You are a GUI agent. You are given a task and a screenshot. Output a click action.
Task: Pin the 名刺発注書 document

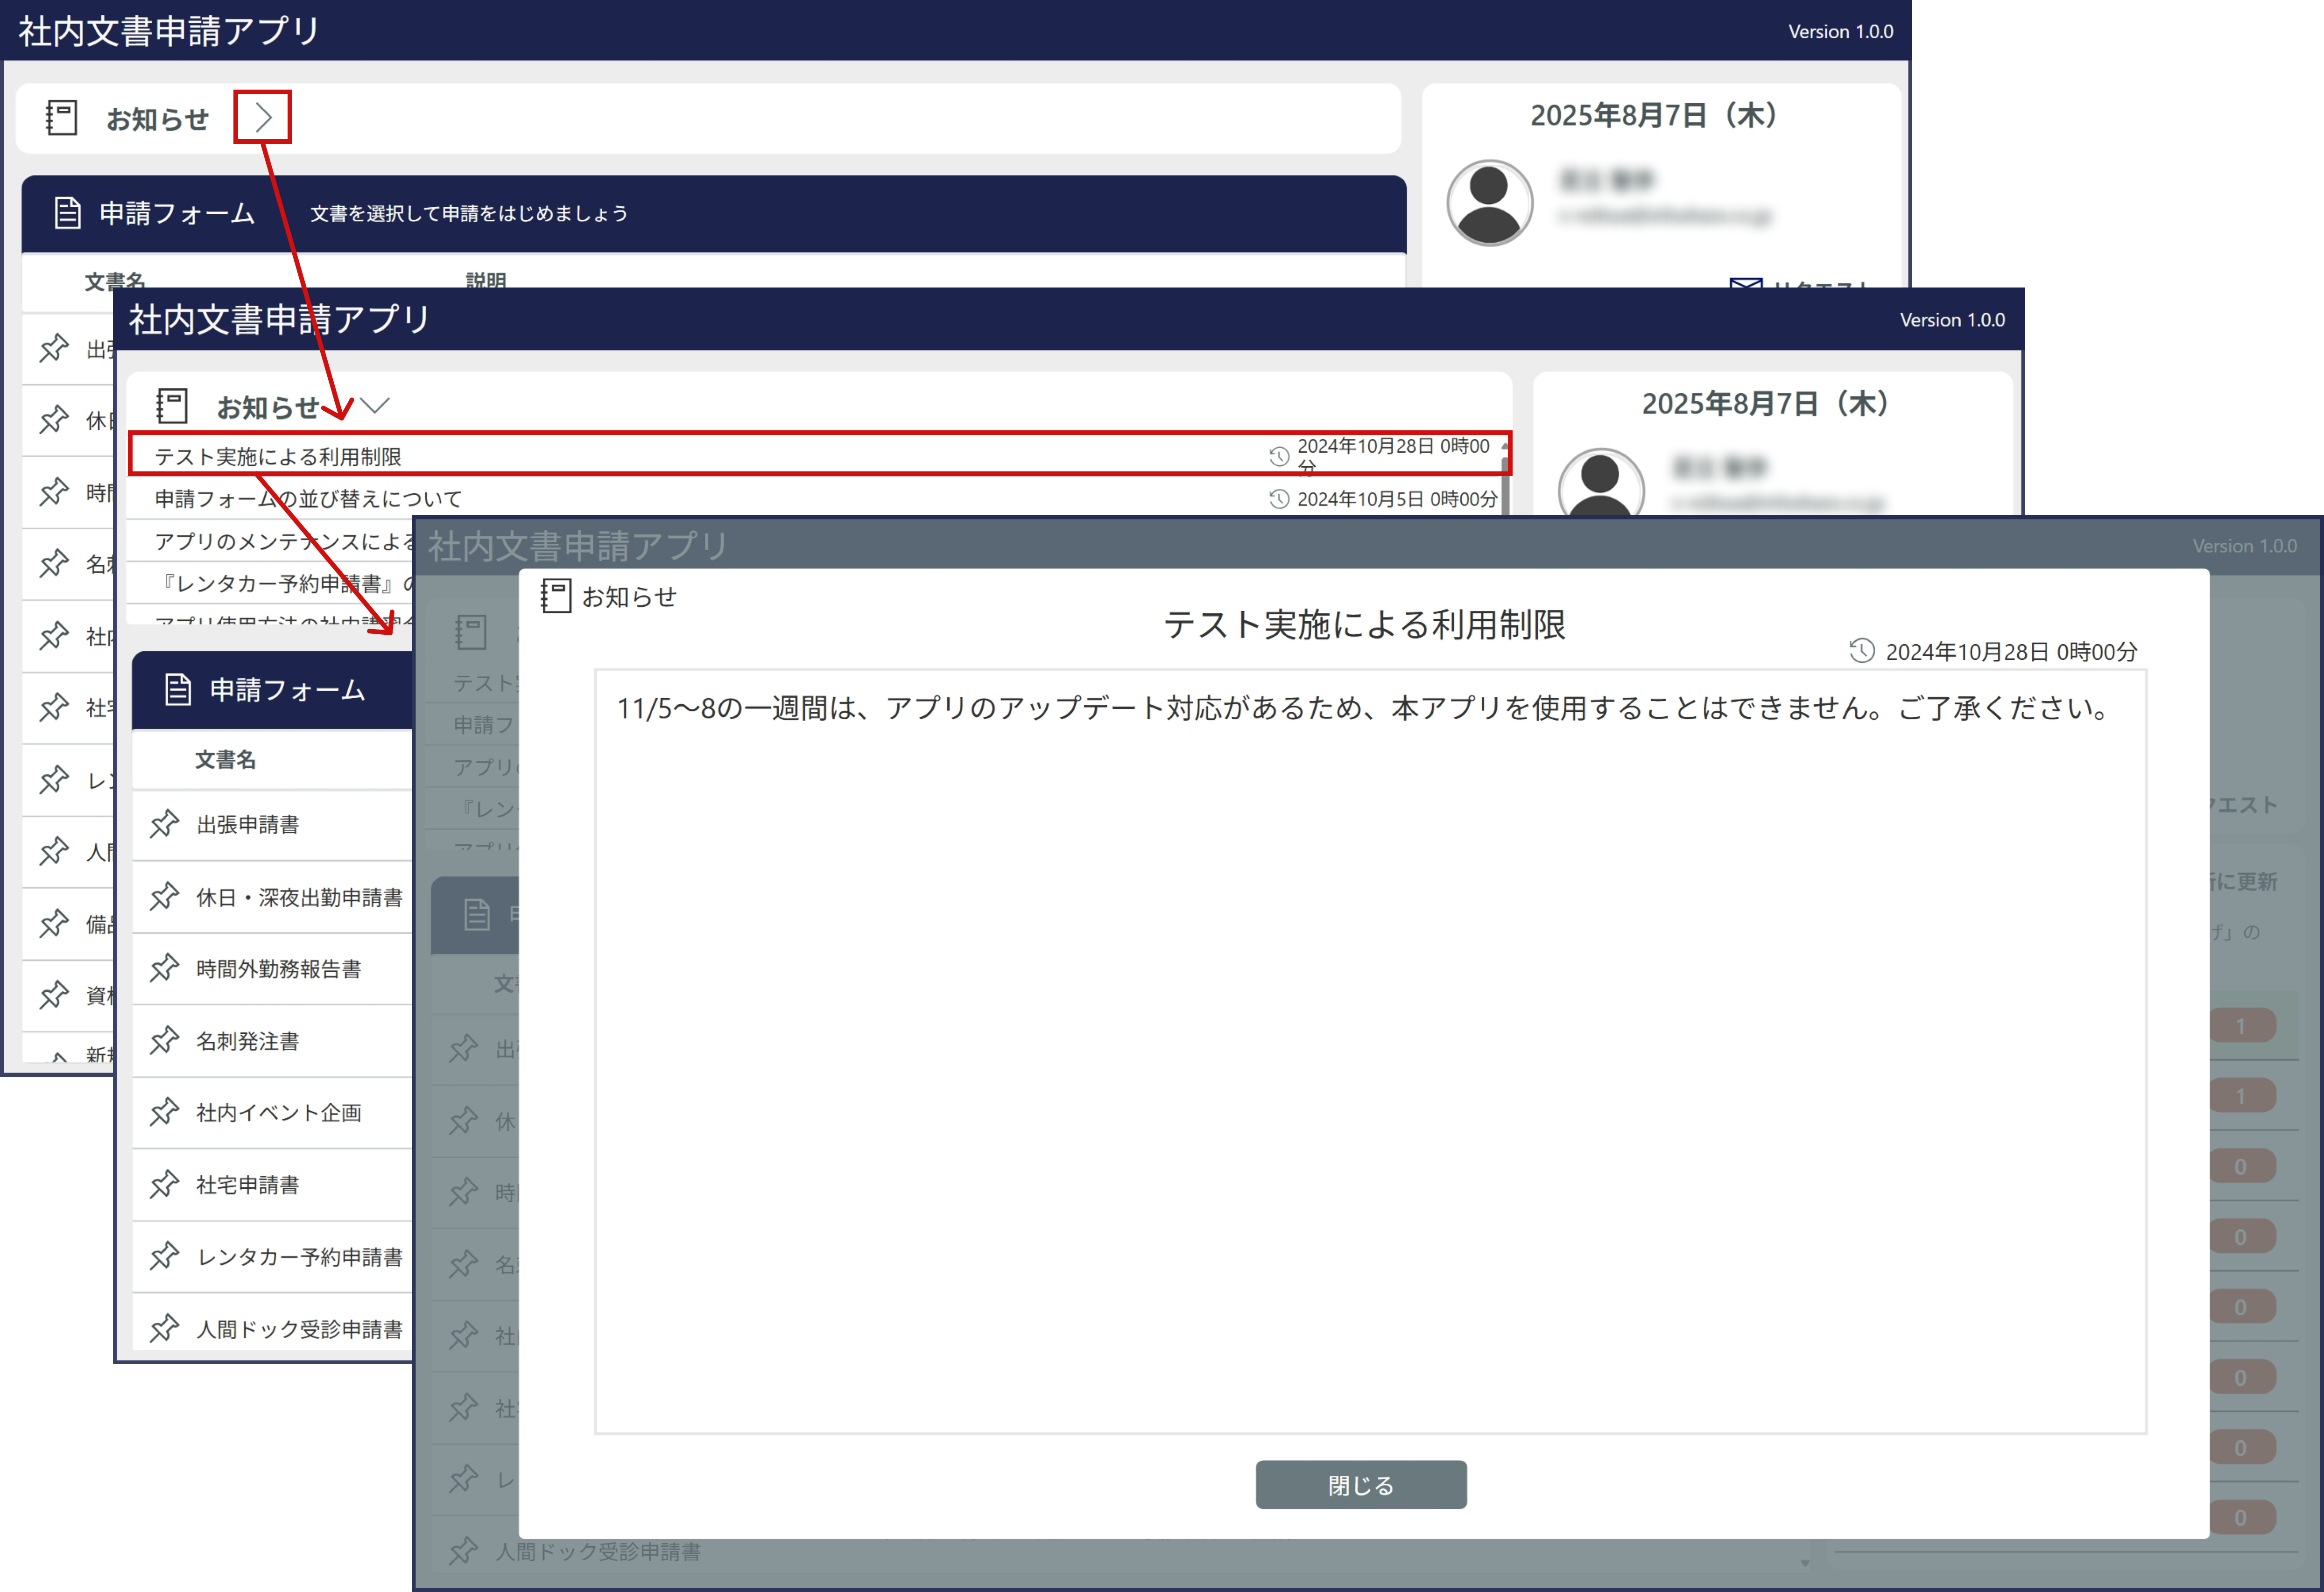164,1040
